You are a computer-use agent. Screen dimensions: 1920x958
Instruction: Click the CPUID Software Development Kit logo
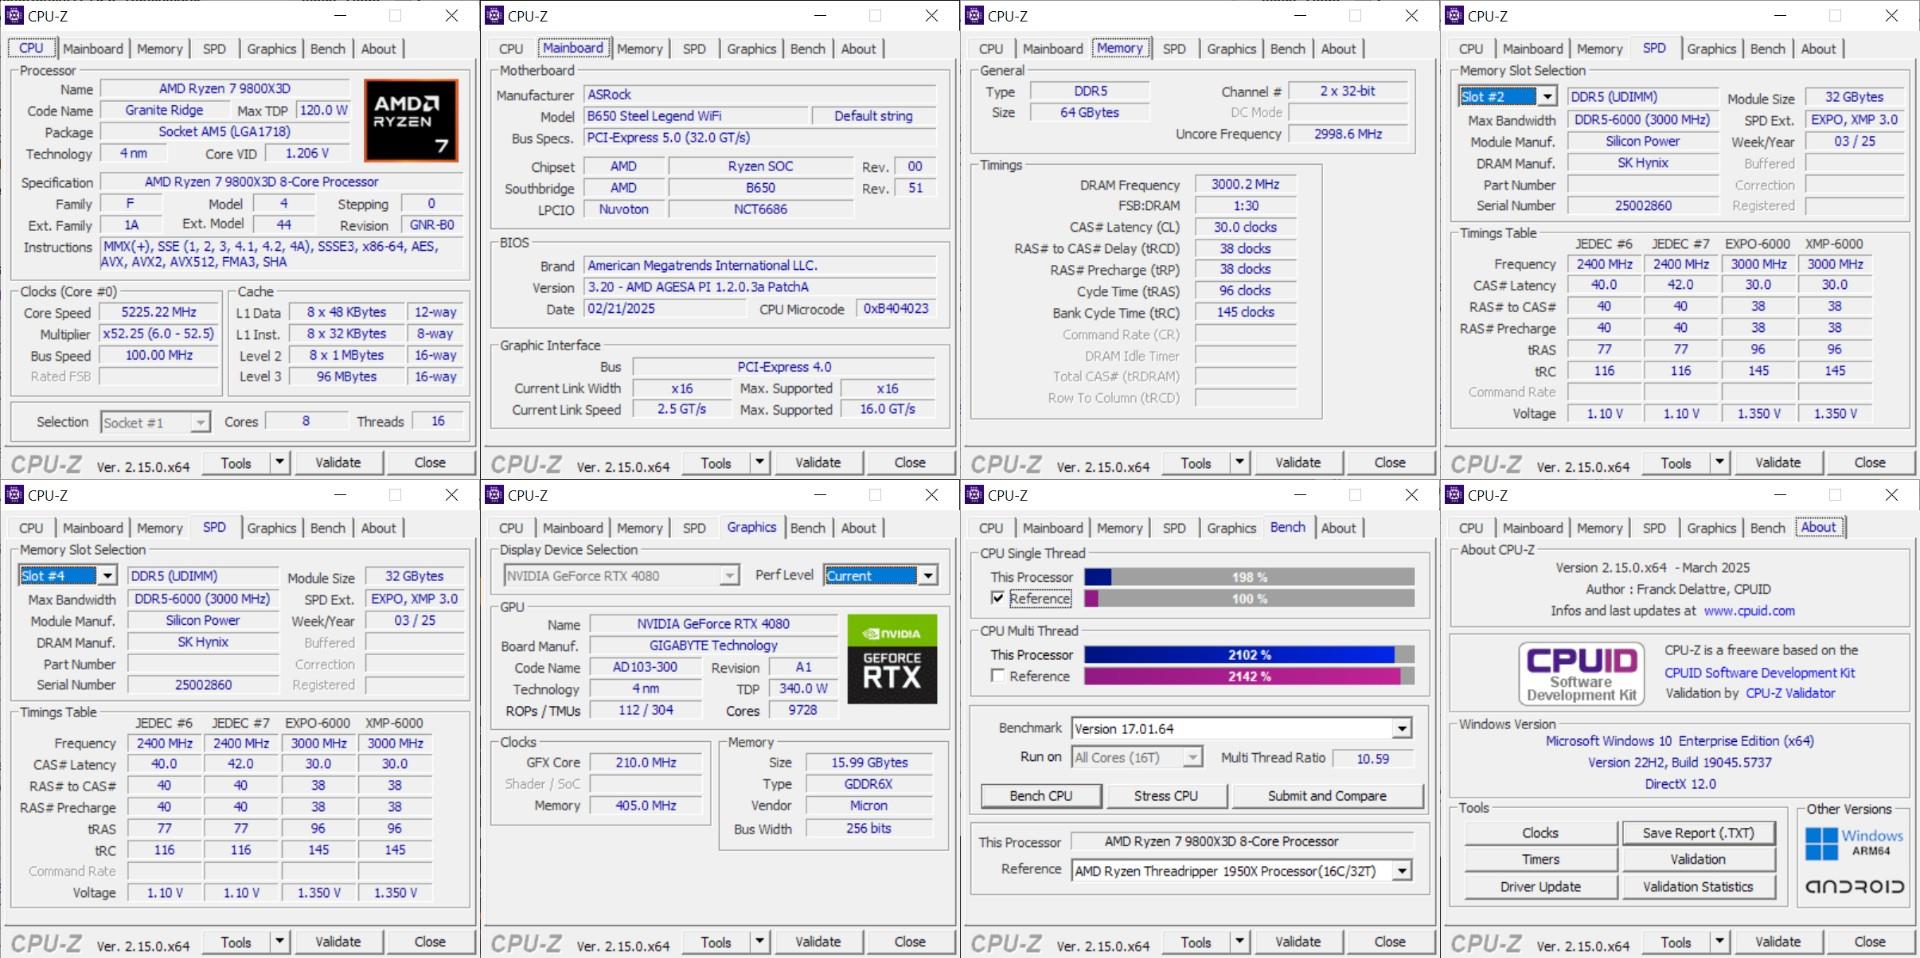pyautogui.click(x=1580, y=673)
